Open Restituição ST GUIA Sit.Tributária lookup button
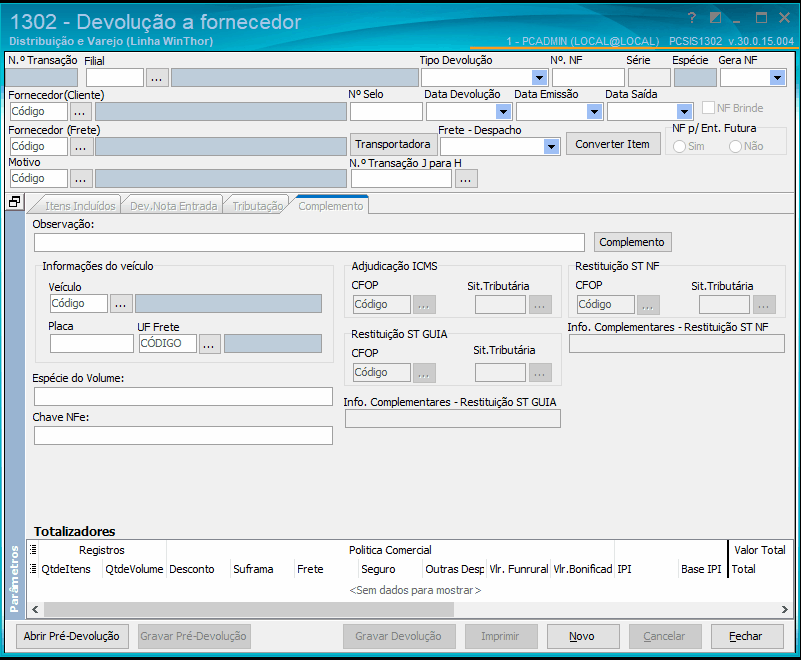 point(540,372)
